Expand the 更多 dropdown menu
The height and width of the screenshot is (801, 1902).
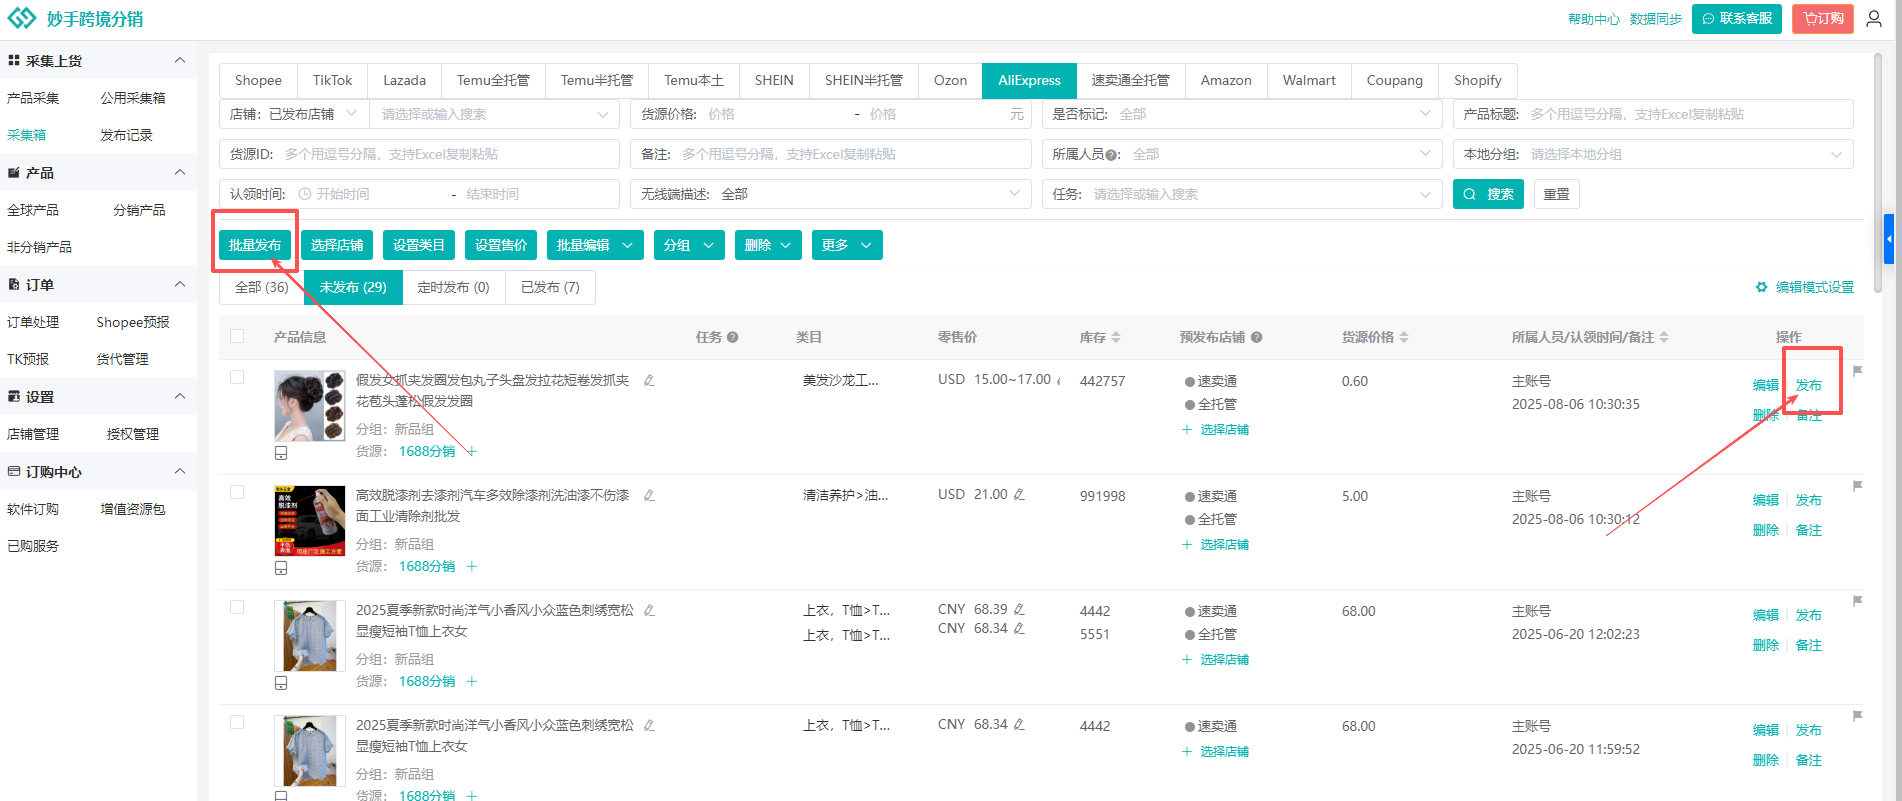846,246
